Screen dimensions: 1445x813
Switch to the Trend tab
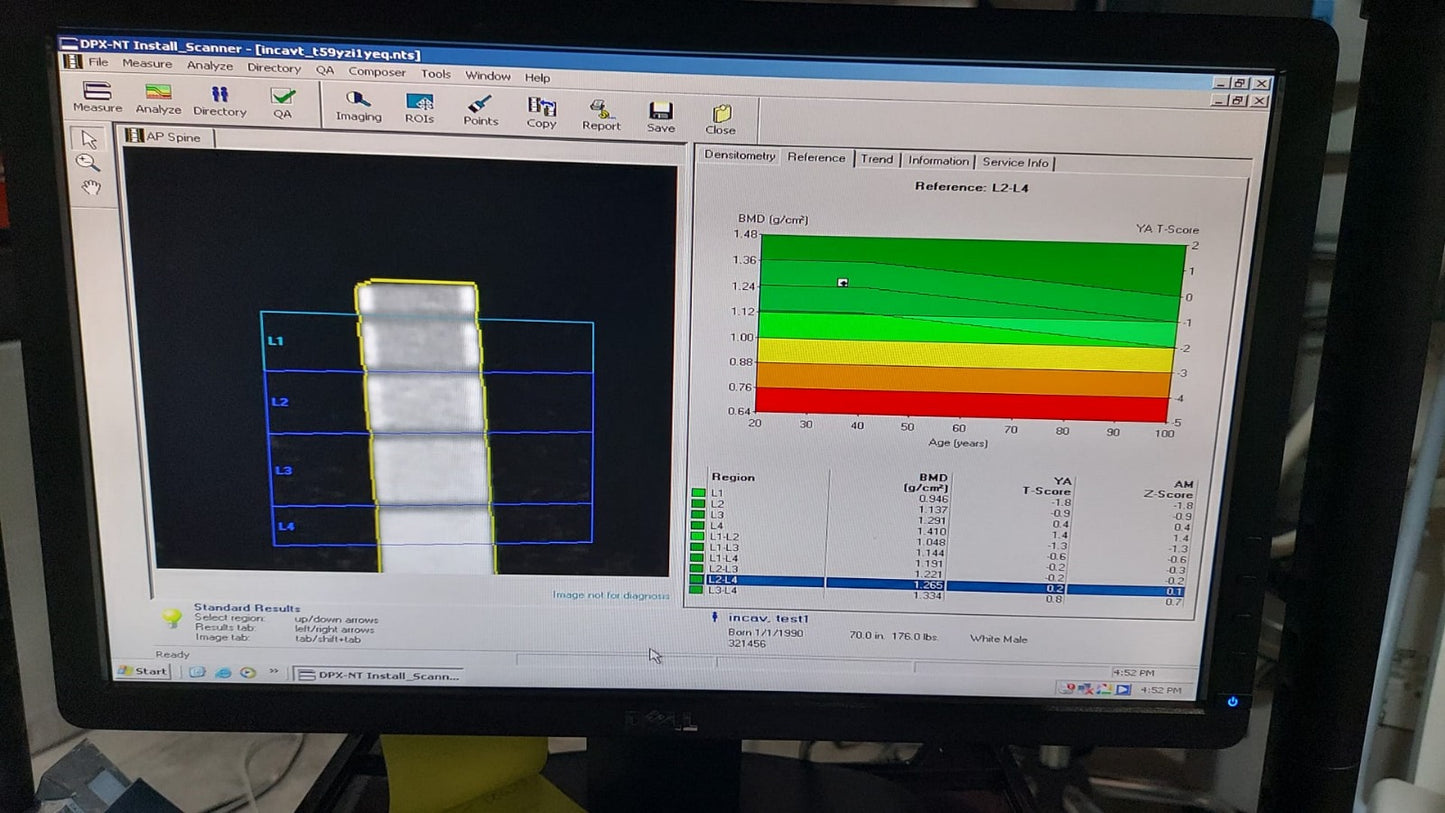(x=876, y=159)
